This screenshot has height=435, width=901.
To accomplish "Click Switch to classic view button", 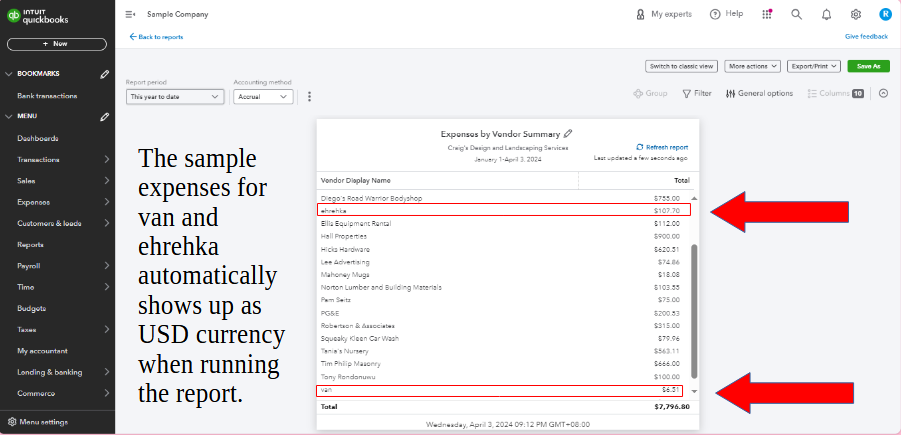I will [681, 66].
